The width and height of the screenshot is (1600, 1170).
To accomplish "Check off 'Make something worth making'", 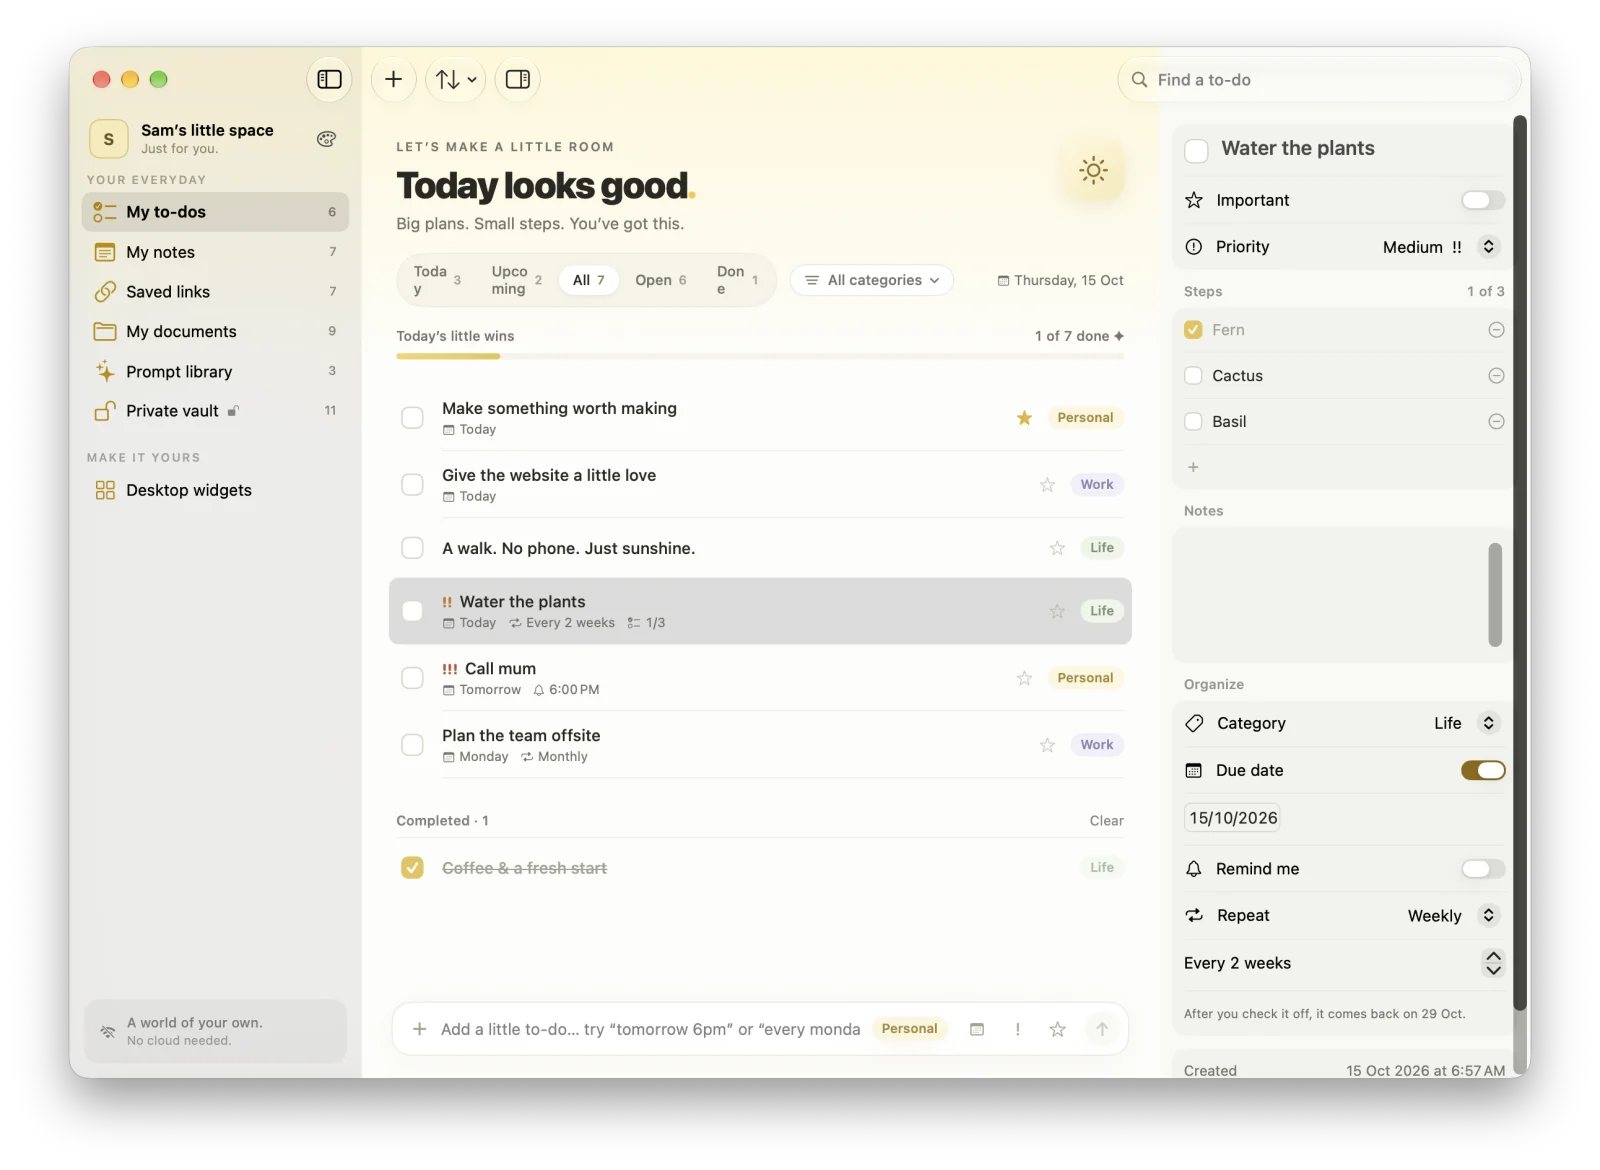I will [412, 418].
